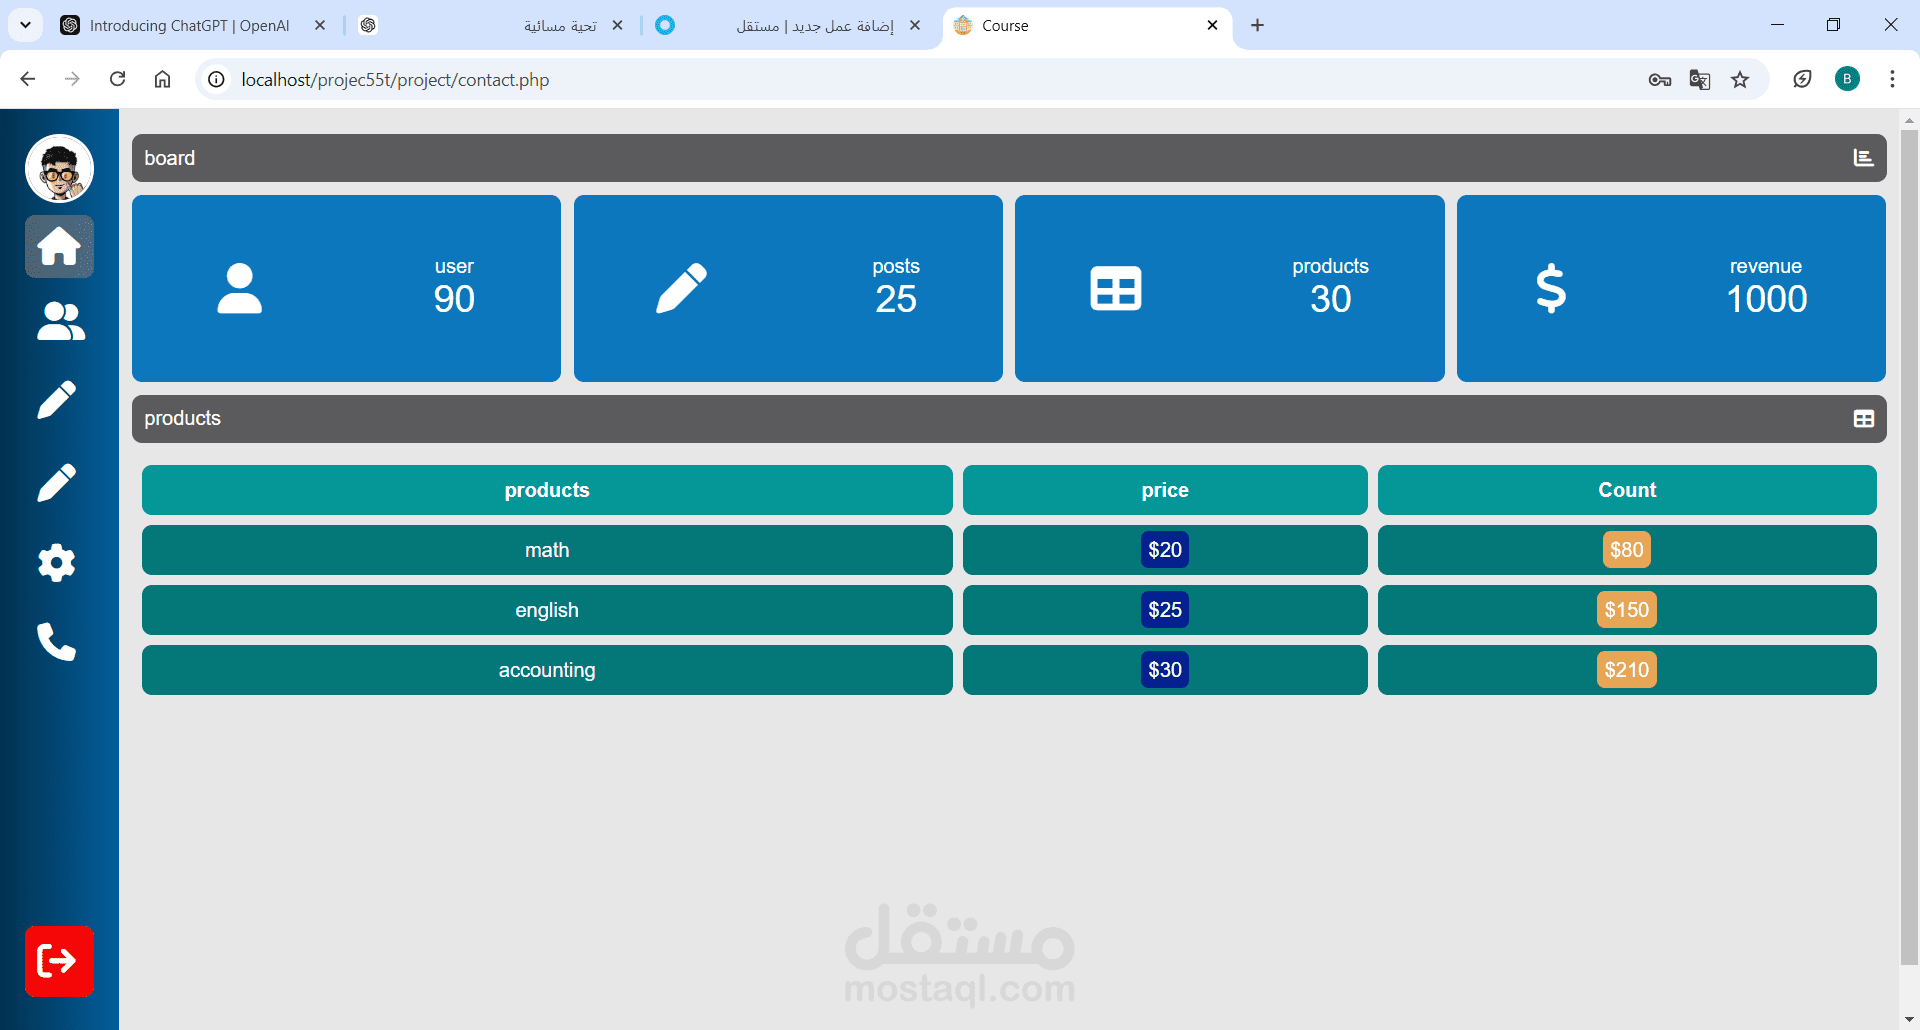This screenshot has height=1030, width=1920.
Task: Click the profile avatar in sidebar
Action: (x=59, y=168)
